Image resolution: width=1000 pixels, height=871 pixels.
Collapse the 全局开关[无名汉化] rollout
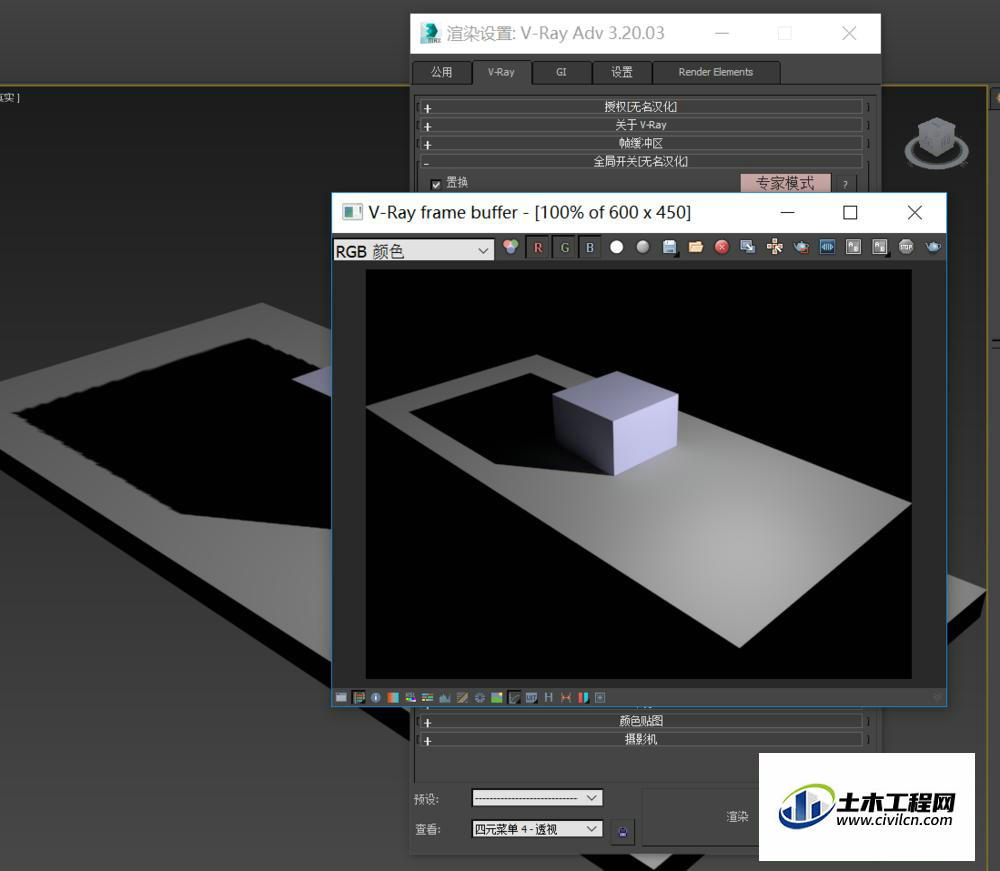(x=641, y=161)
